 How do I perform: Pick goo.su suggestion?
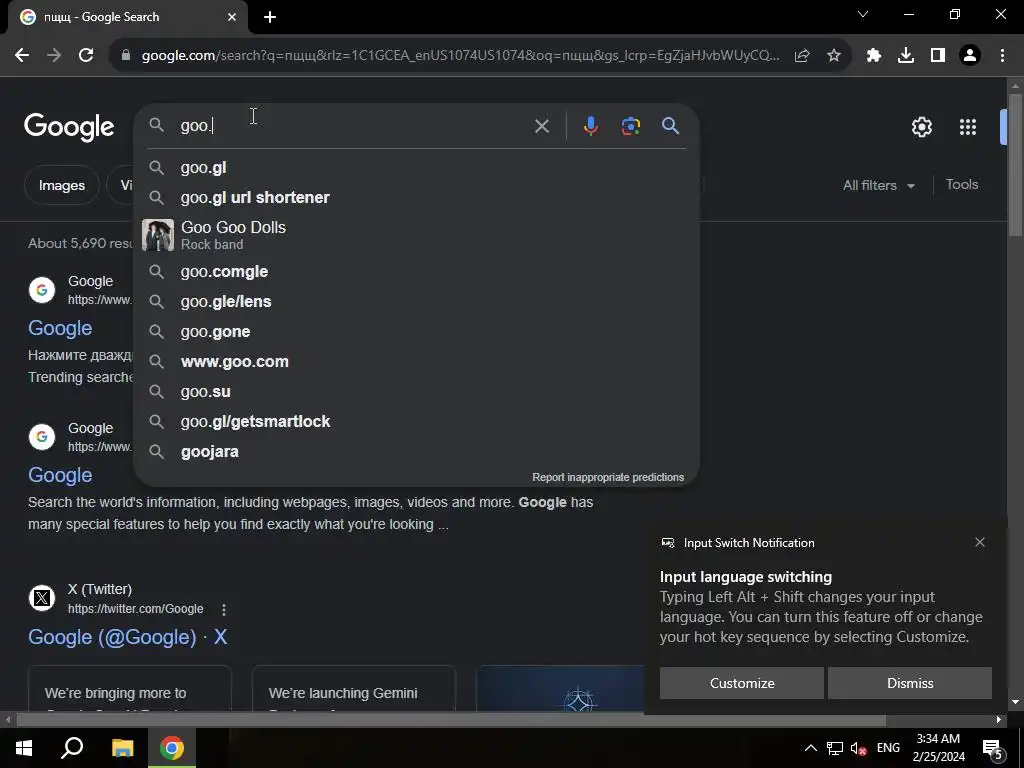[x=416, y=392]
